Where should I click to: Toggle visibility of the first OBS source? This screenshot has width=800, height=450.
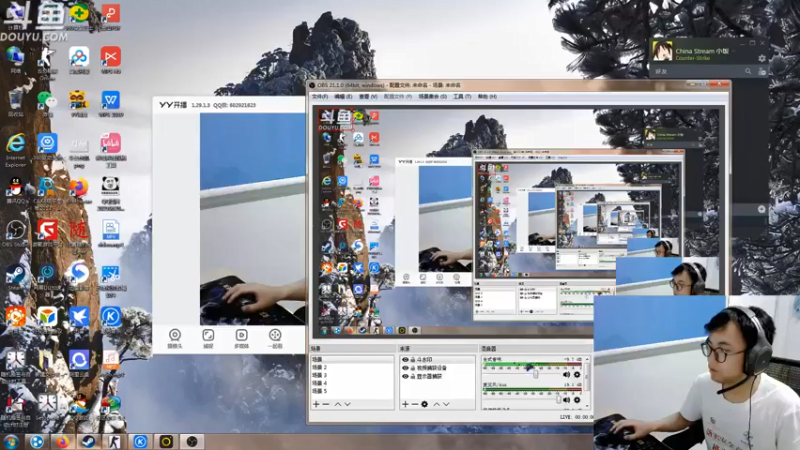[x=405, y=360]
